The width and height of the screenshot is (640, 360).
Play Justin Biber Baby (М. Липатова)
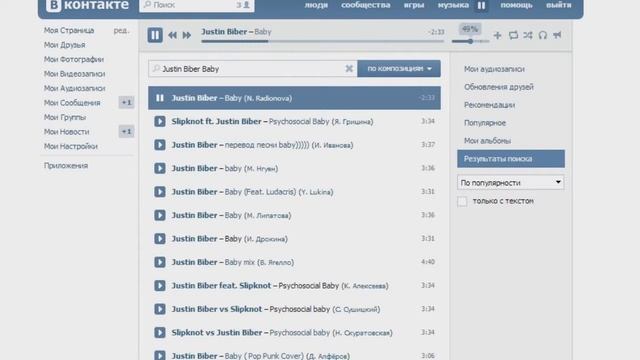(160, 215)
